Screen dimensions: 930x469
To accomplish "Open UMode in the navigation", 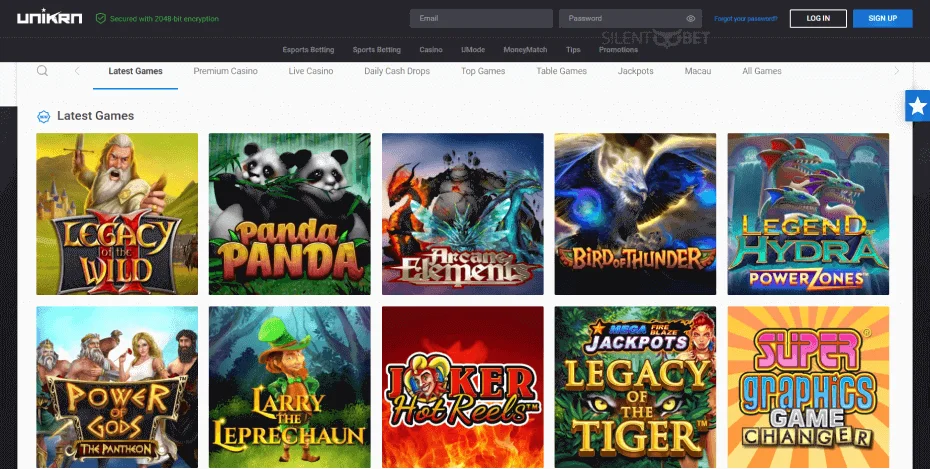I will pos(473,50).
